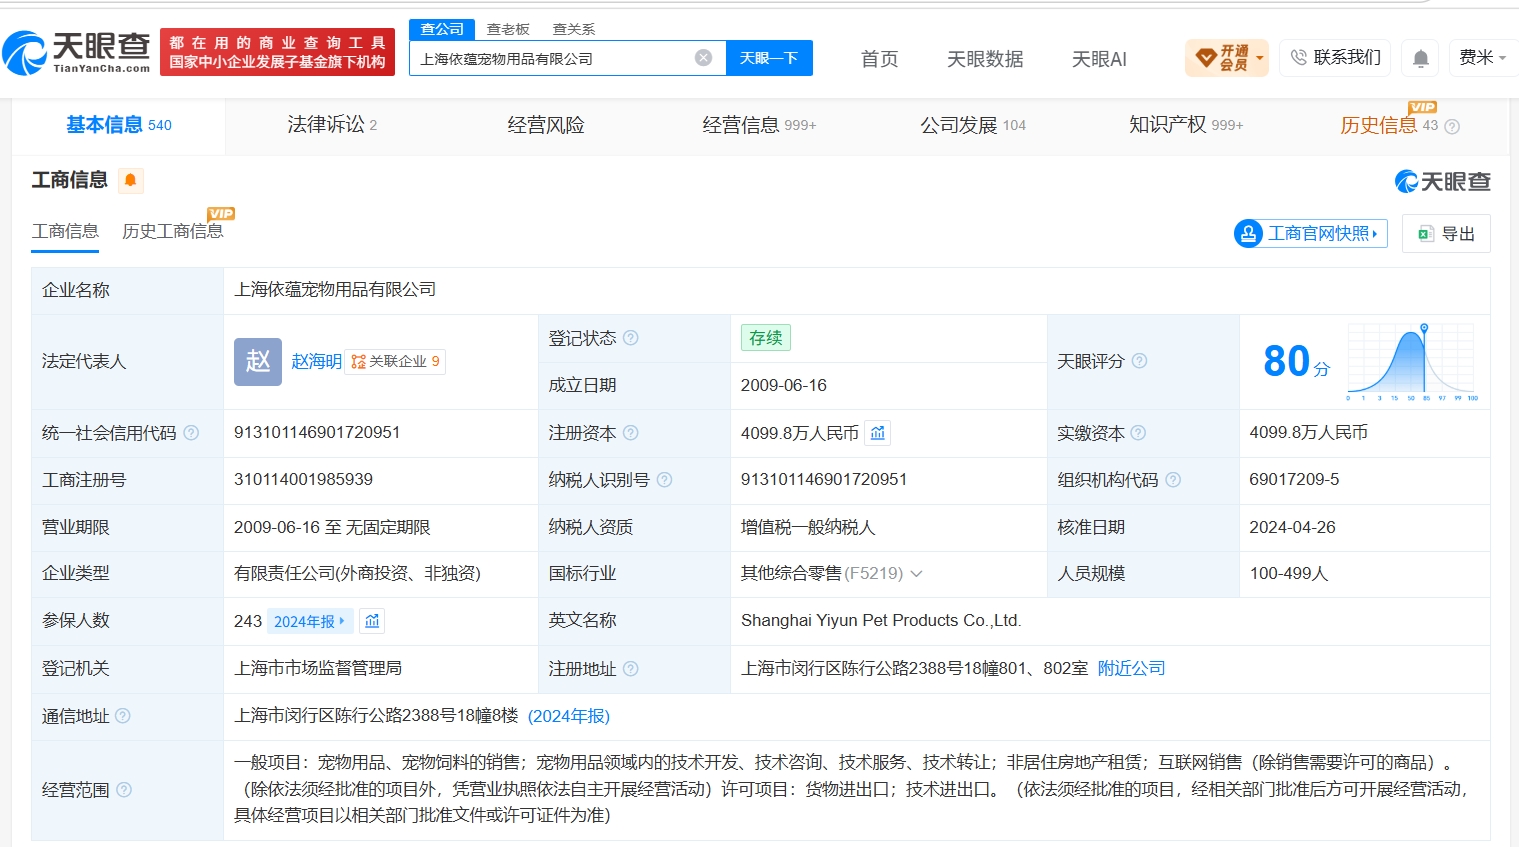Click the orange alert bell beside 工商信息
The height and width of the screenshot is (847, 1519).
131,180
